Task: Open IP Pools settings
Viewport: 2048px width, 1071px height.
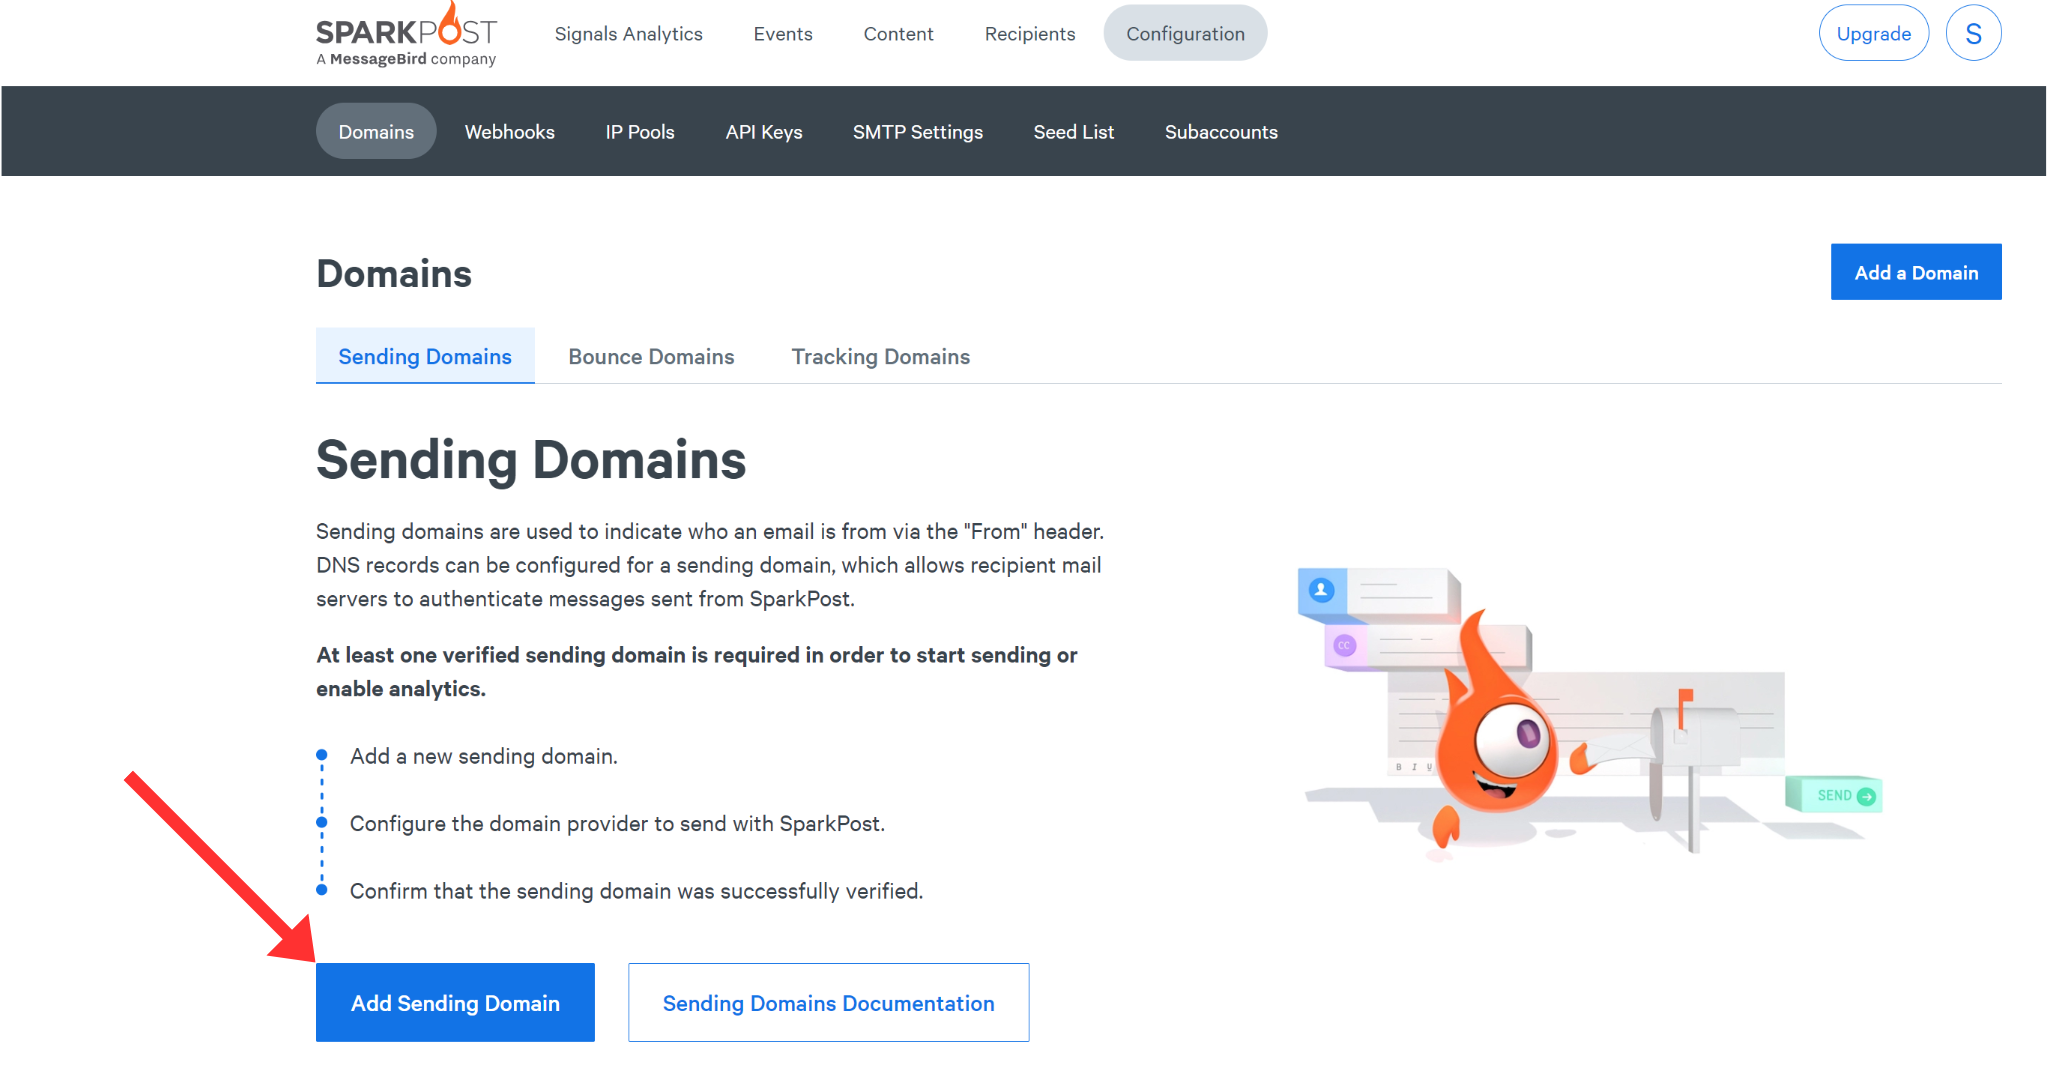Action: [x=639, y=131]
